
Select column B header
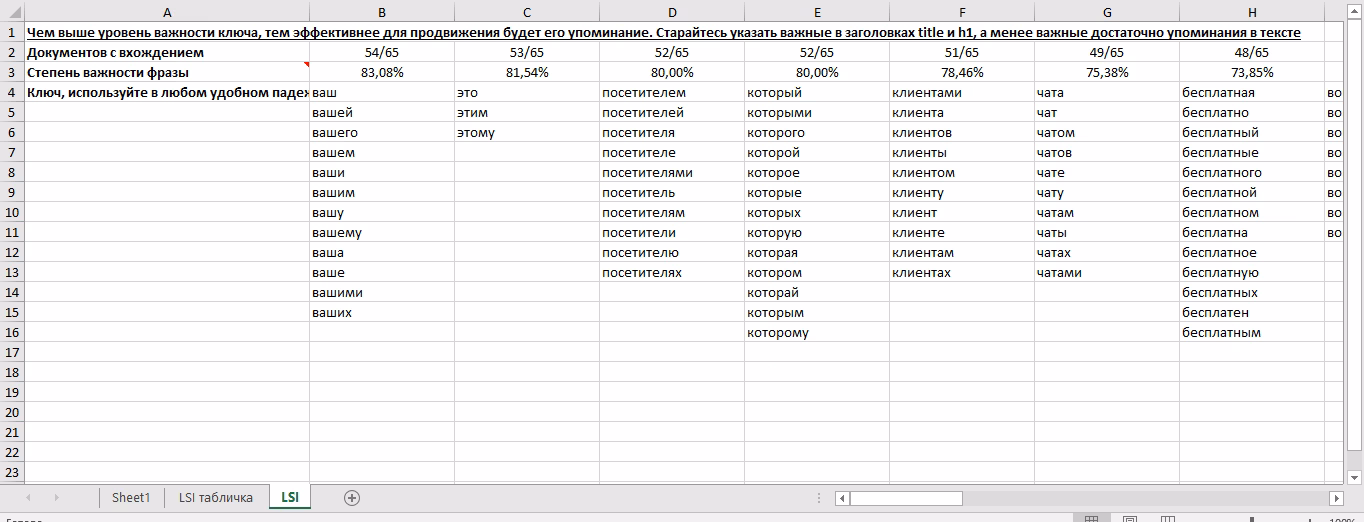click(x=381, y=13)
